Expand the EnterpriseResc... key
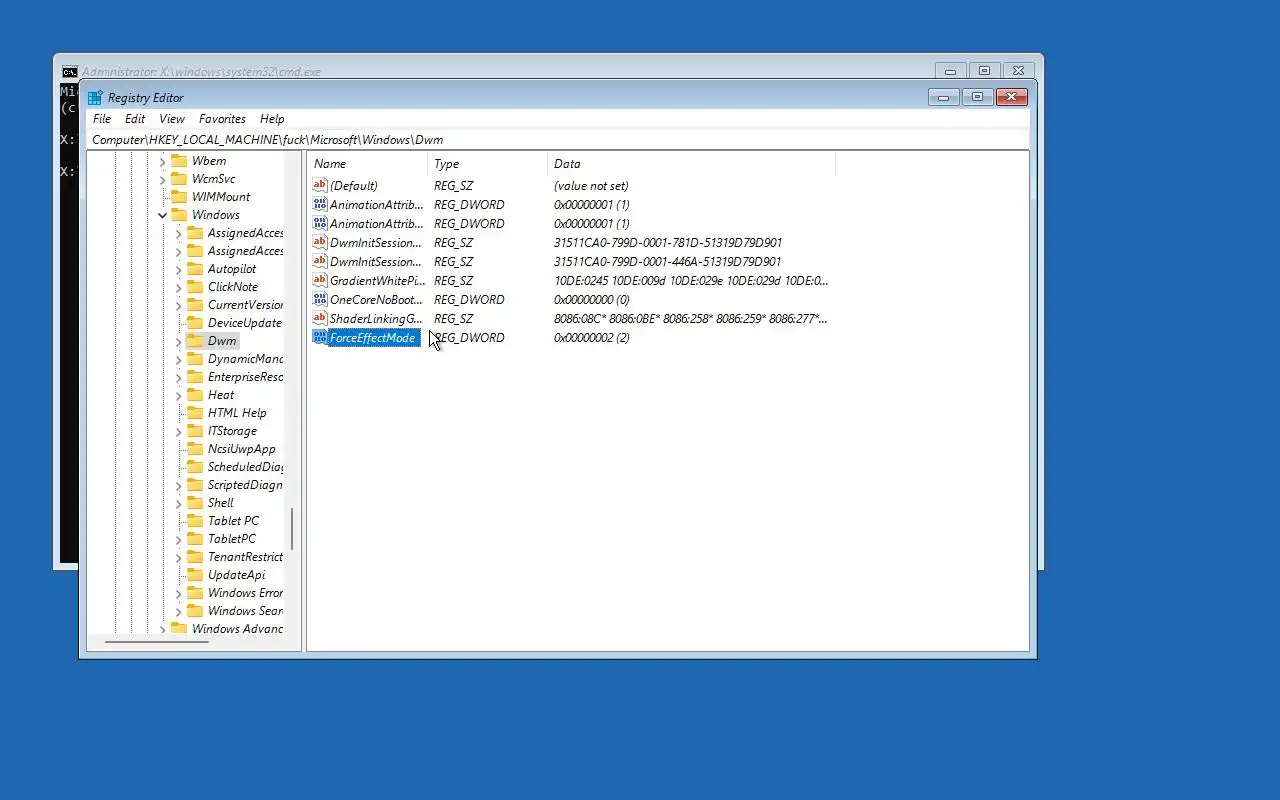Screen dimensions: 1280x800 pyautogui.click(x=179, y=377)
